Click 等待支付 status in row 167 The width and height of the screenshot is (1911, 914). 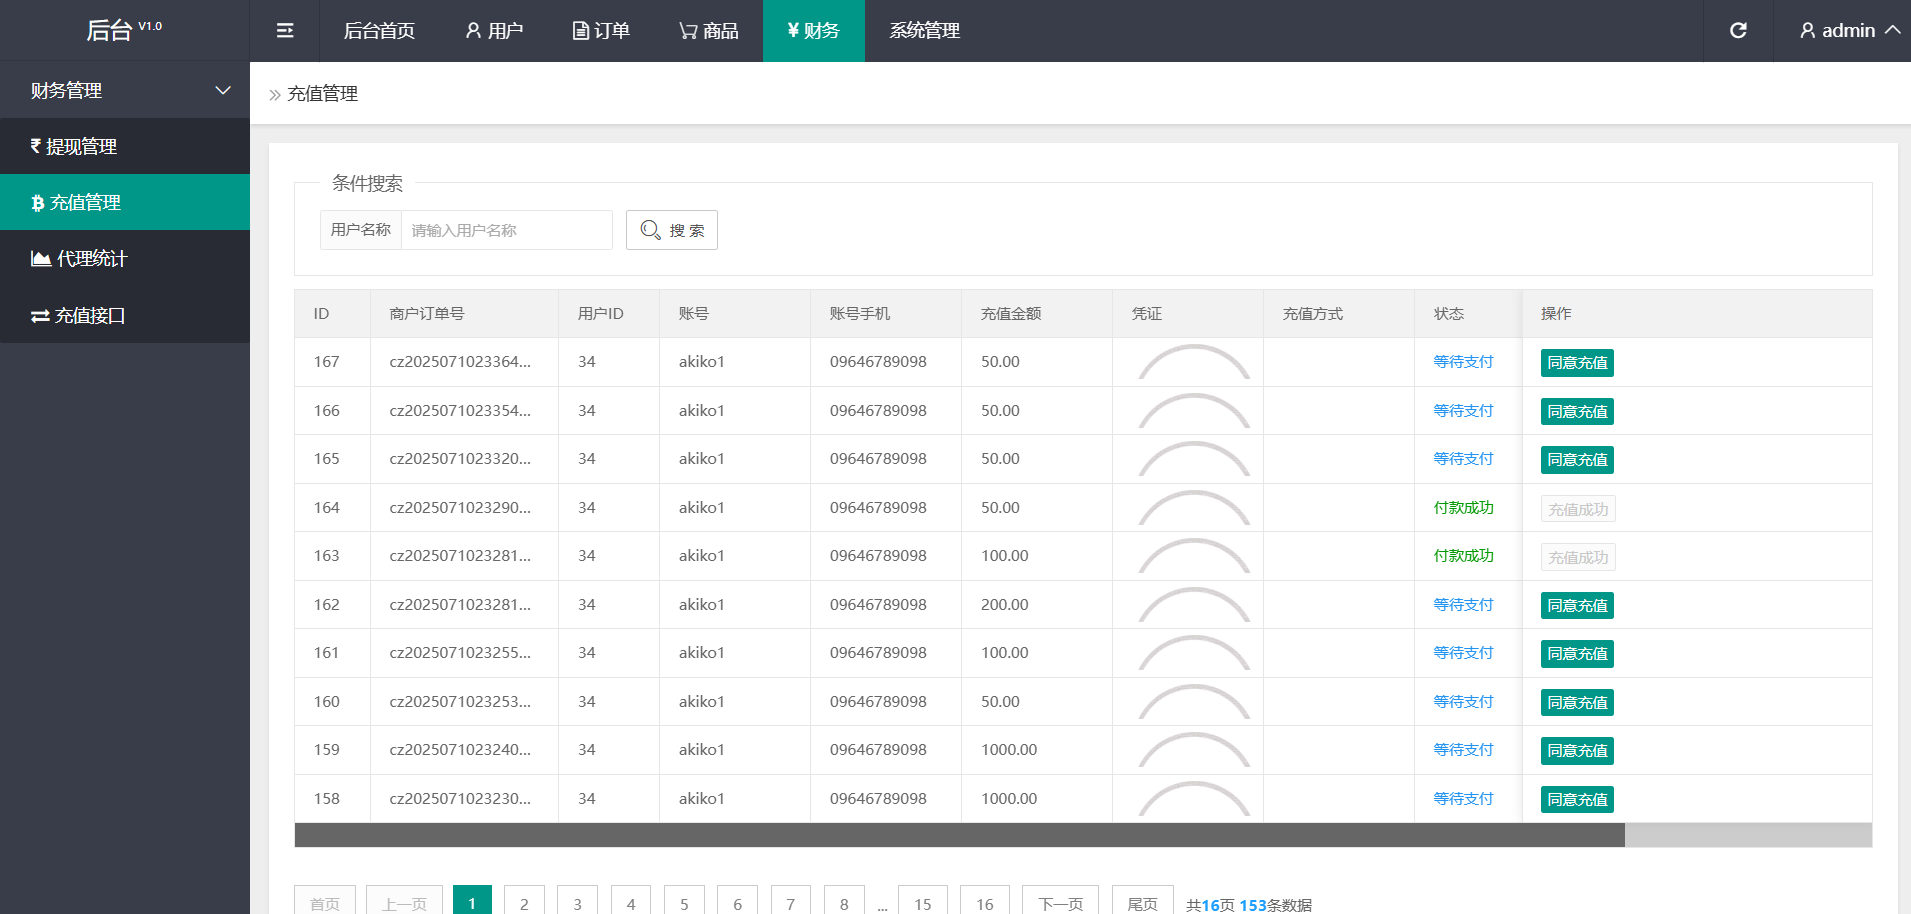click(x=1463, y=362)
